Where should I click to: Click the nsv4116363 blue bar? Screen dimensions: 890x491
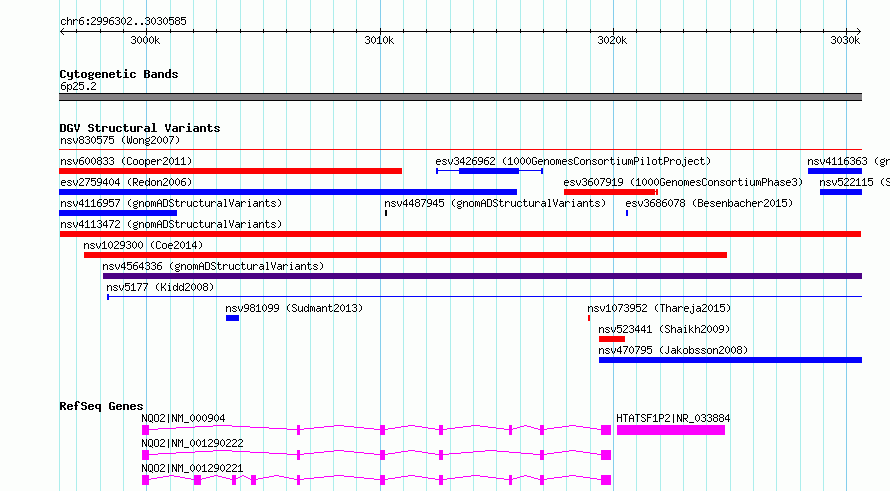click(x=835, y=171)
